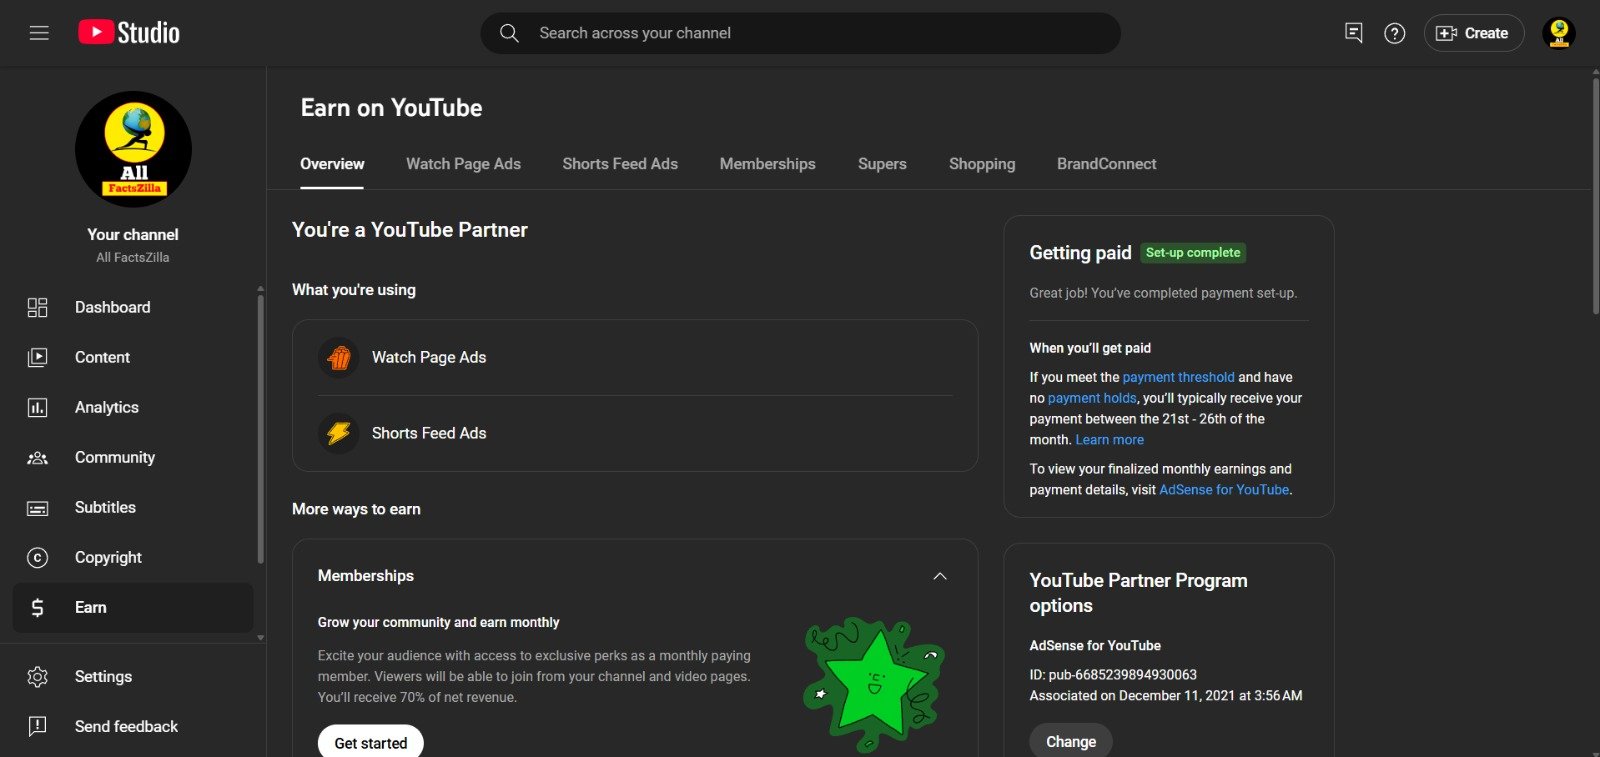Collapse the Memberships card chevron
This screenshot has height=757, width=1600.
[x=940, y=576]
